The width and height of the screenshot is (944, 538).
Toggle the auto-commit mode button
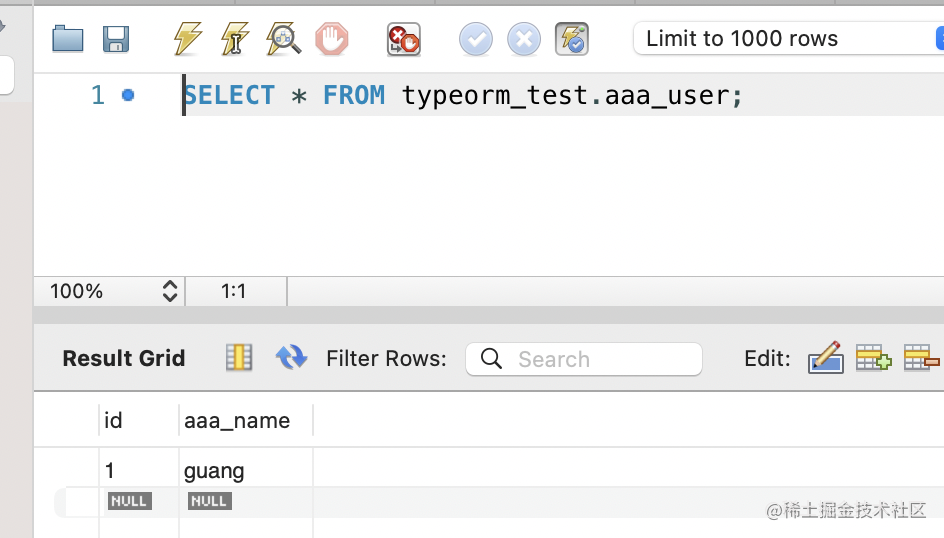(572, 40)
